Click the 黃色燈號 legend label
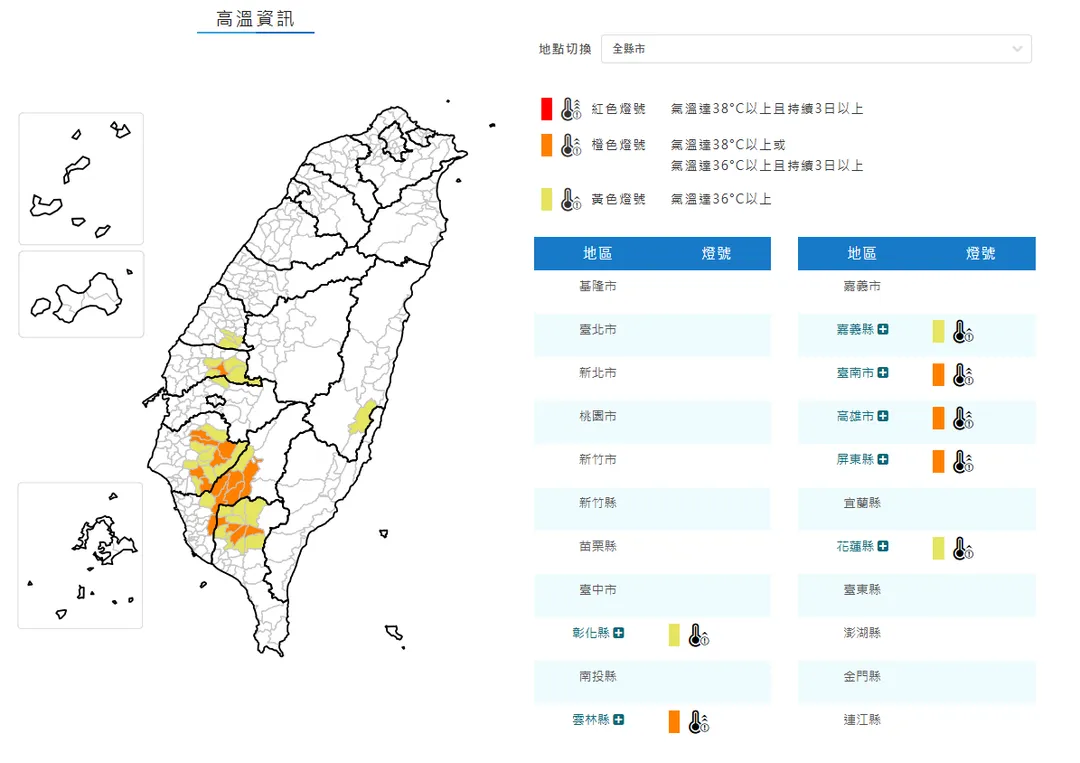The image size is (1080, 763). (x=619, y=199)
